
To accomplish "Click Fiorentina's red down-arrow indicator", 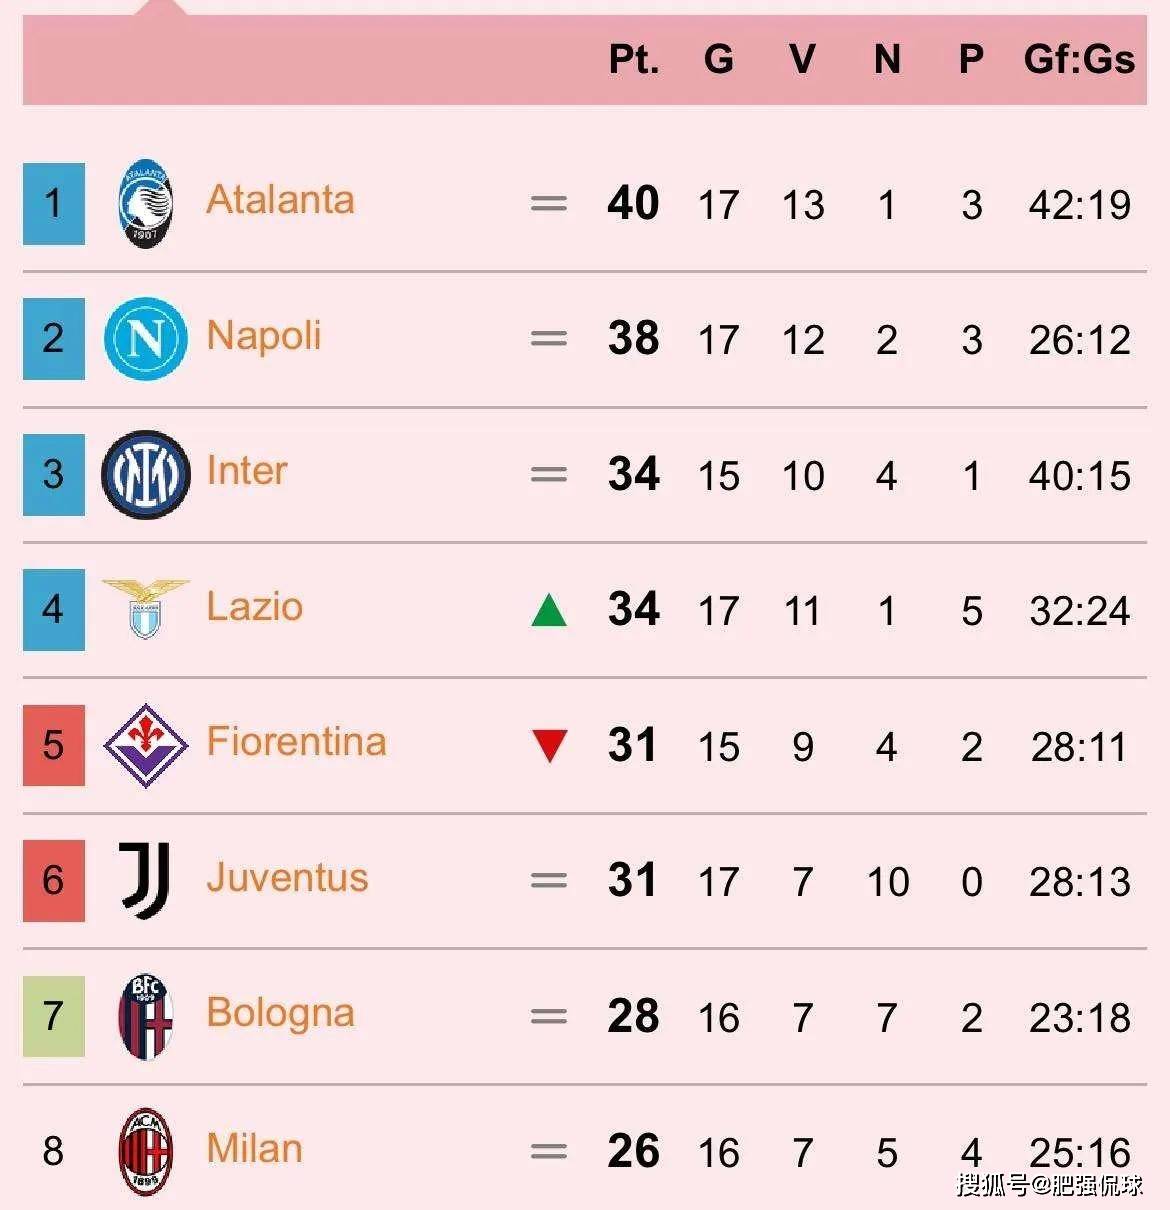I will (549, 746).
